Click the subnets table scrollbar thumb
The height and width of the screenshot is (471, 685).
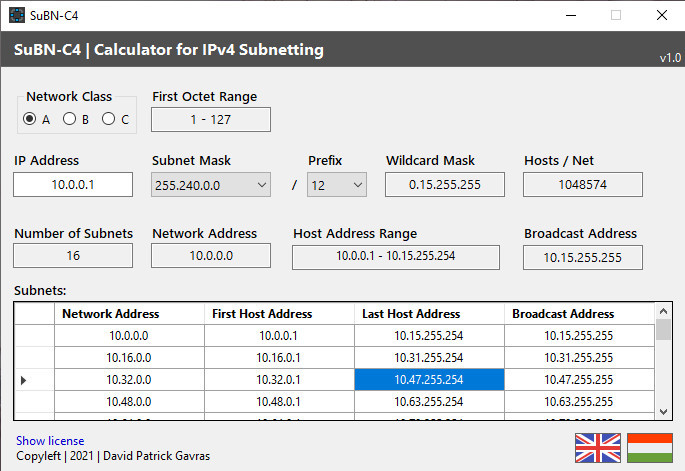tap(663, 329)
